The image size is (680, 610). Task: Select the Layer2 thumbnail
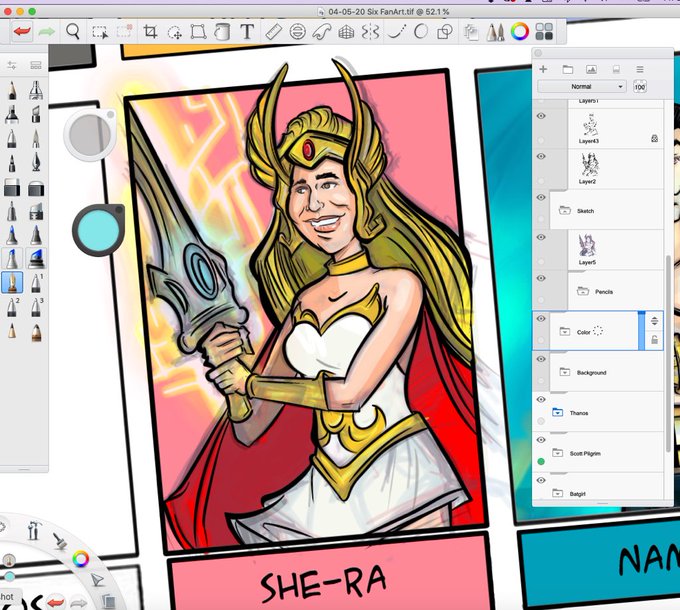click(589, 165)
